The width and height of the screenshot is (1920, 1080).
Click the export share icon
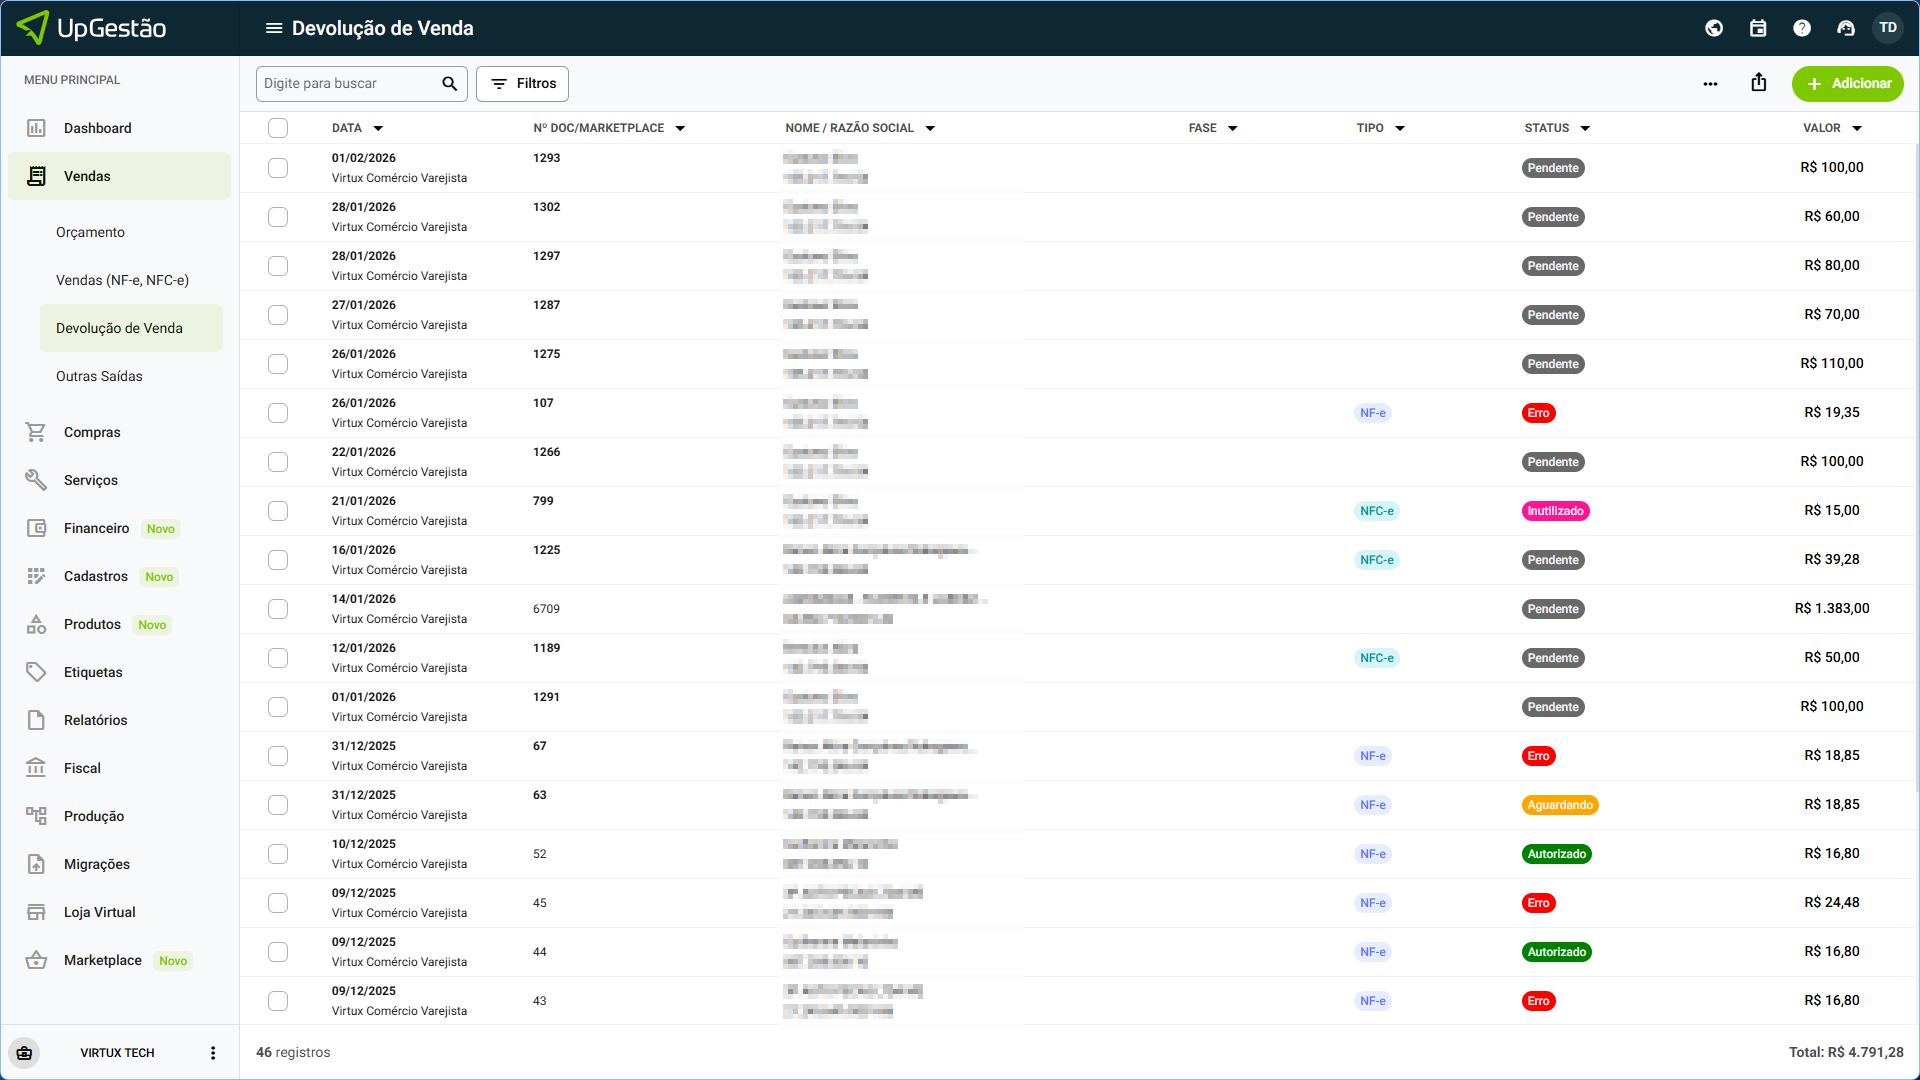tap(1759, 83)
